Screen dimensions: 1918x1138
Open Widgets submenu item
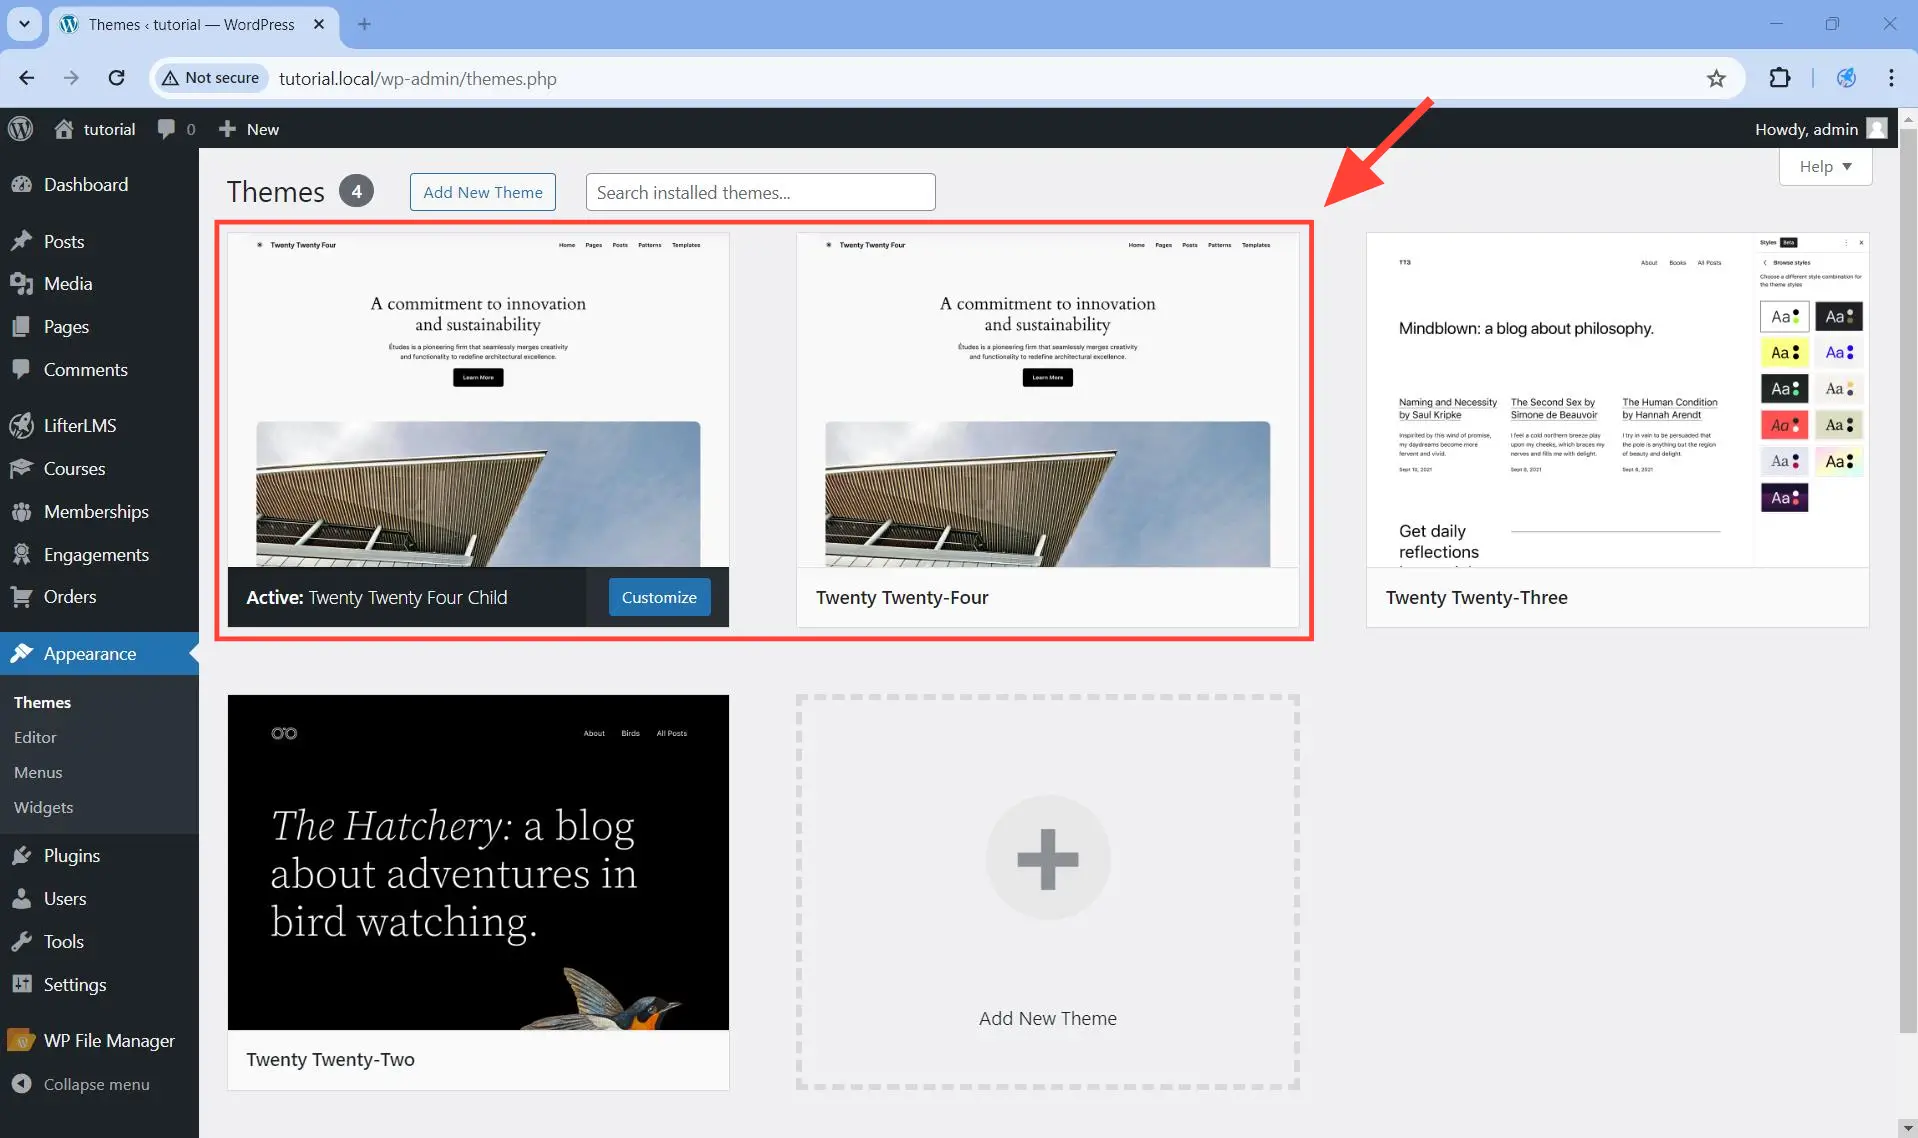[x=43, y=808]
